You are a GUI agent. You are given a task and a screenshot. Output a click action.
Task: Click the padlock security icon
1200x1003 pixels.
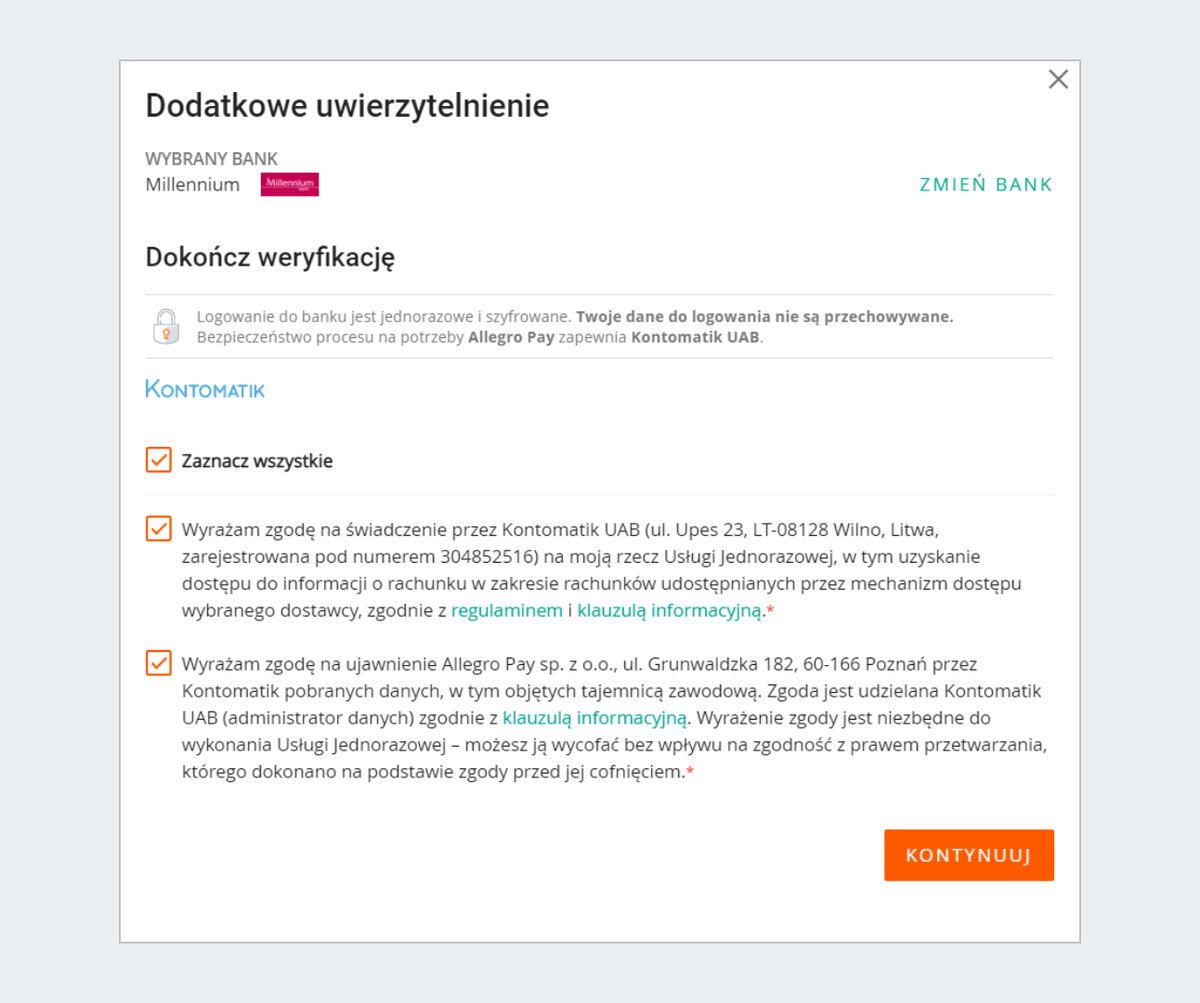[x=166, y=326]
